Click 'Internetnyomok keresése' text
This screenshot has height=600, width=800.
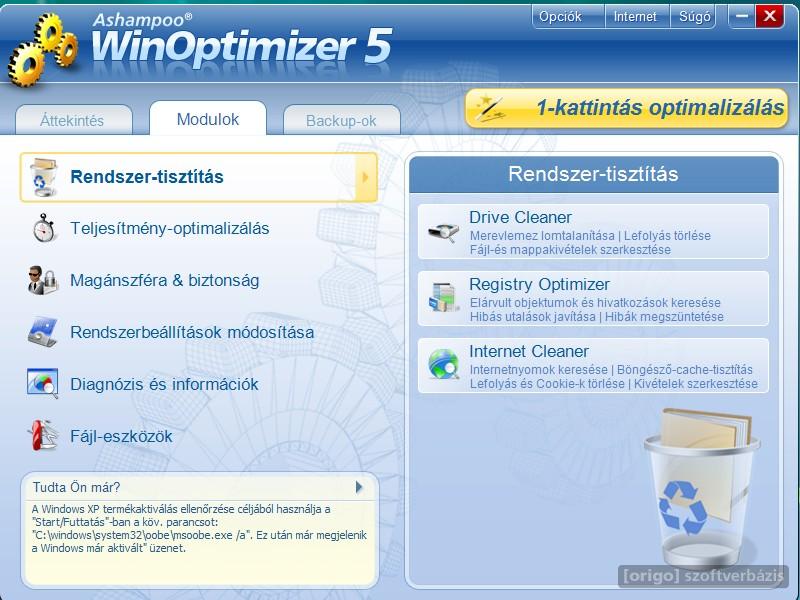point(539,369)
